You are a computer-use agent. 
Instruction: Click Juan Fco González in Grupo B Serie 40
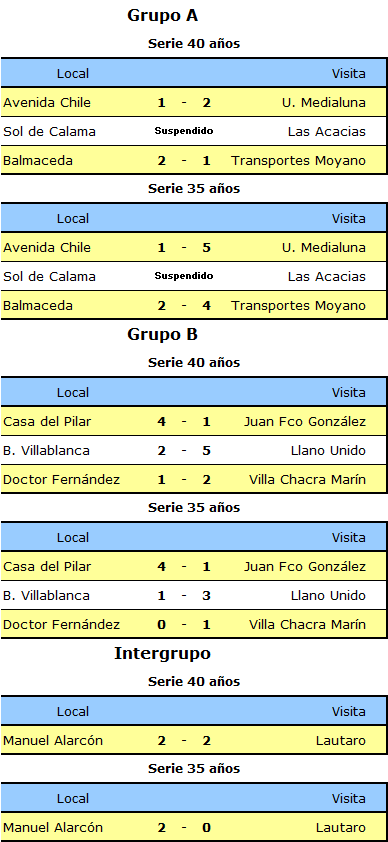tap(305, 422)
